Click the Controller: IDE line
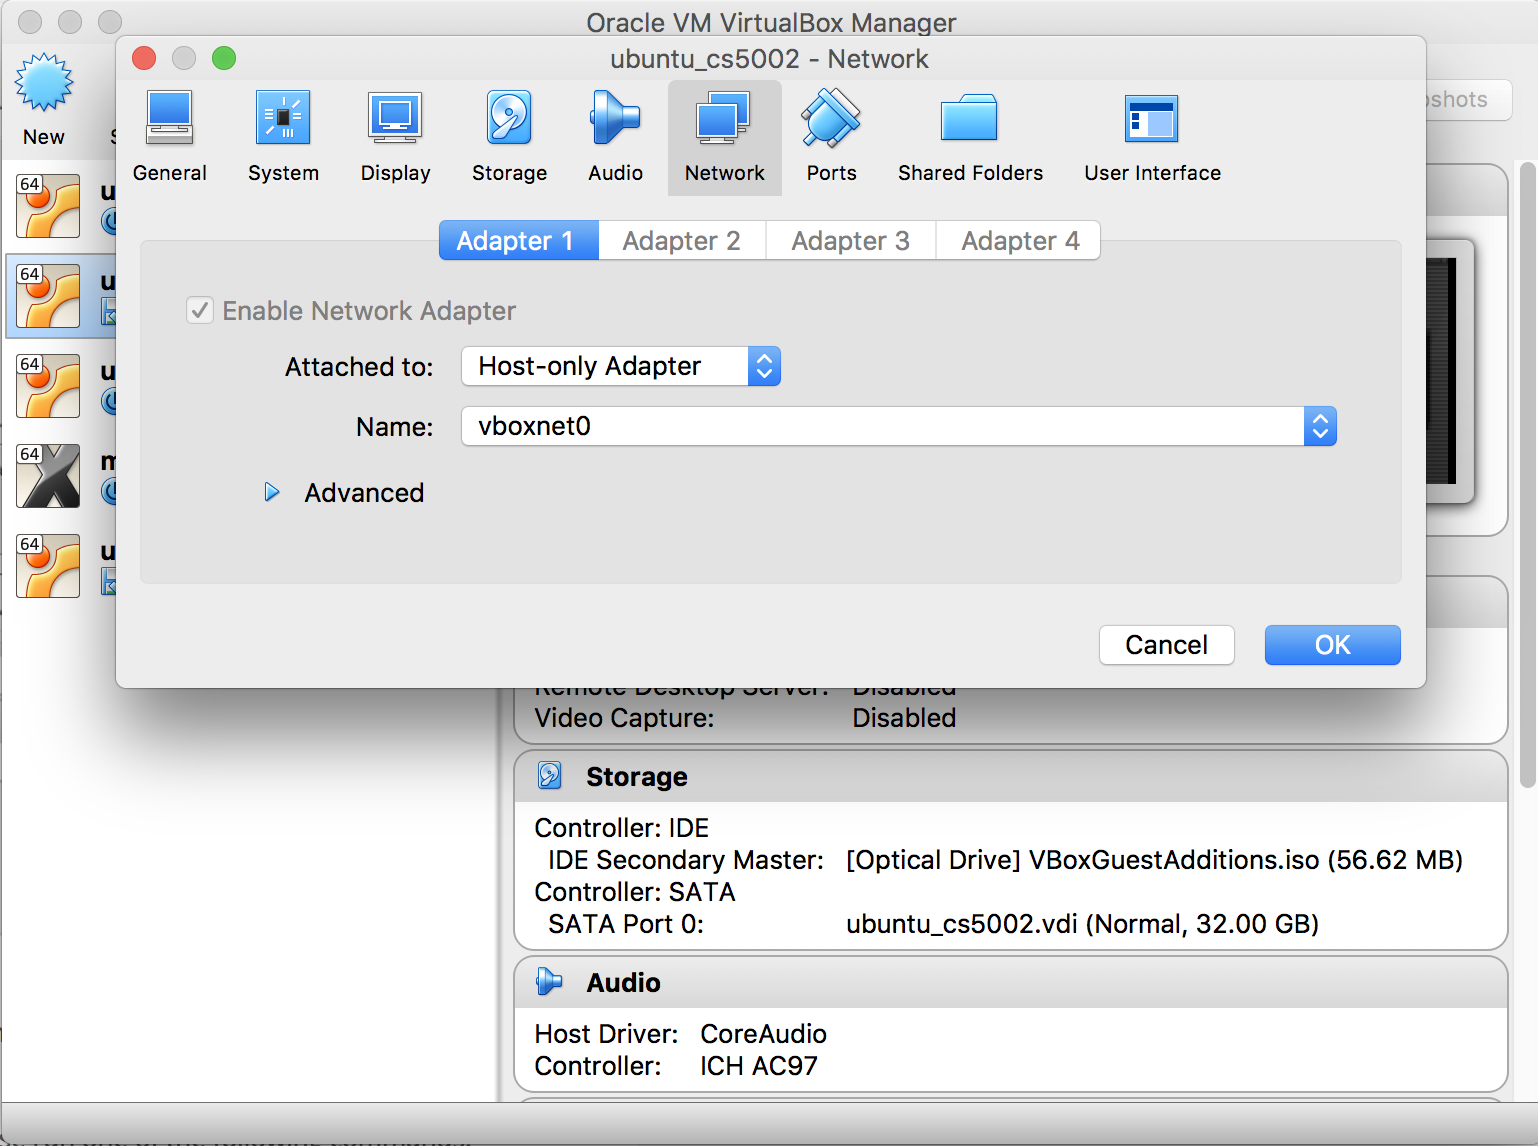The width and height of the screenshot is (1538, 1146). tap(622, 828)
